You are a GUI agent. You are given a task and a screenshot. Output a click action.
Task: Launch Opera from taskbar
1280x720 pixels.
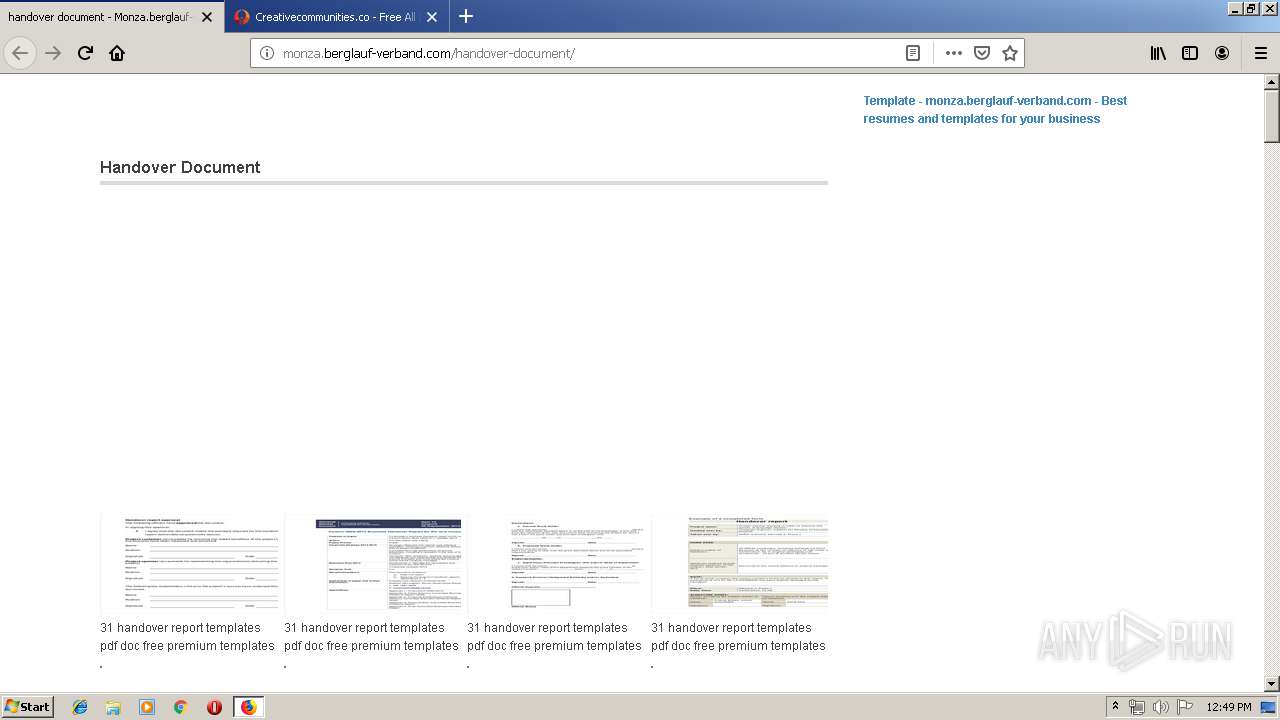pos(214,707)
